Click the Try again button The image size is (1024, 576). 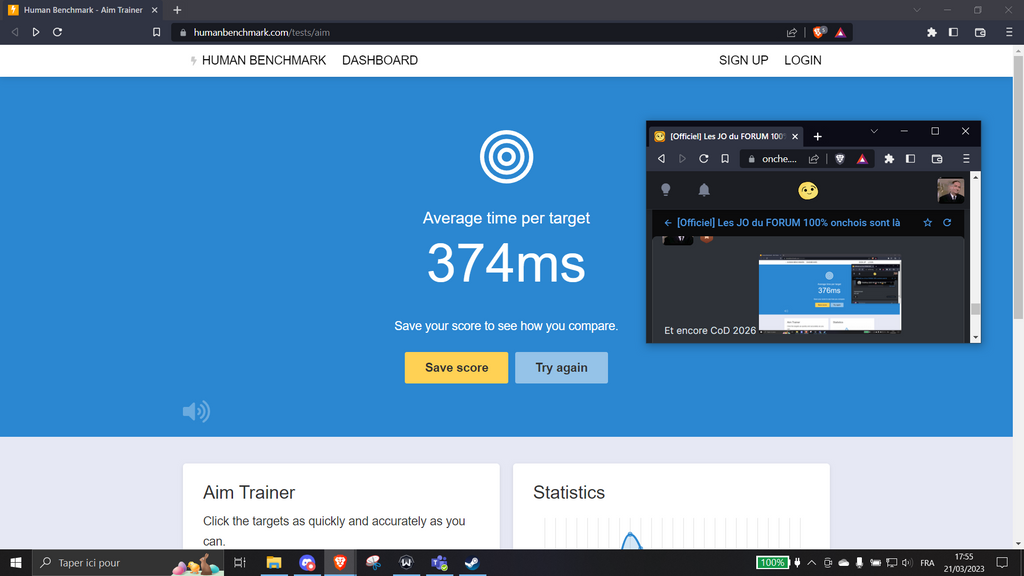pos(561,368)
